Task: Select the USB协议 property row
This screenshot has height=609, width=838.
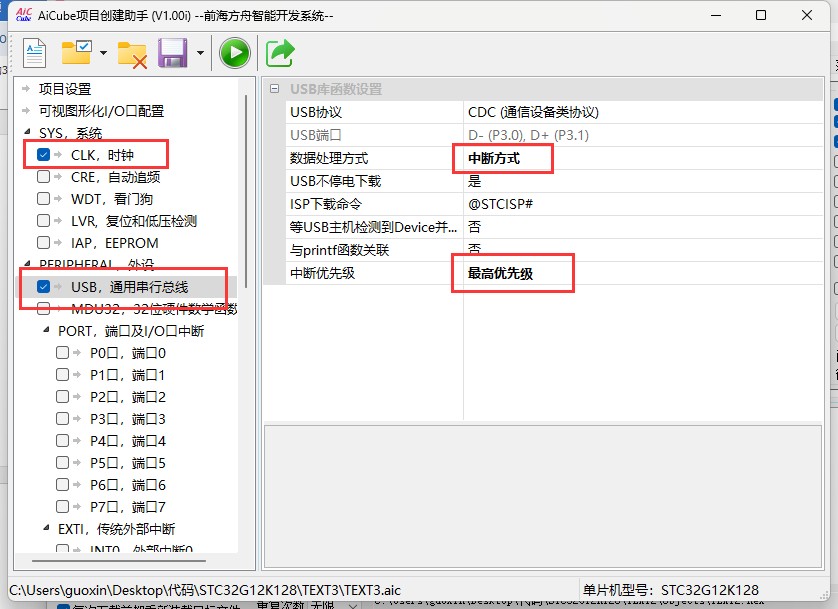Action: coord(555,112)
